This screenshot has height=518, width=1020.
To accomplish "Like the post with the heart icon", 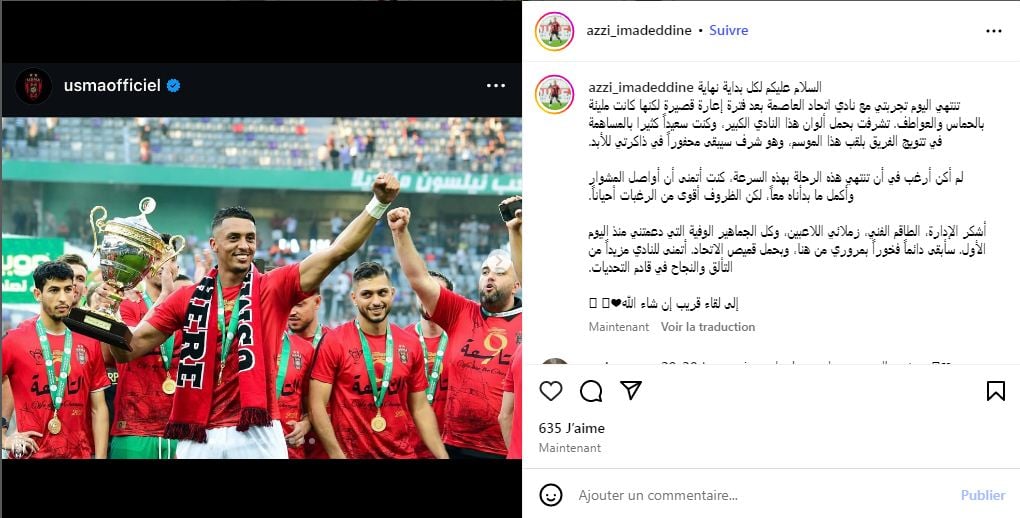I will point(551,390).
